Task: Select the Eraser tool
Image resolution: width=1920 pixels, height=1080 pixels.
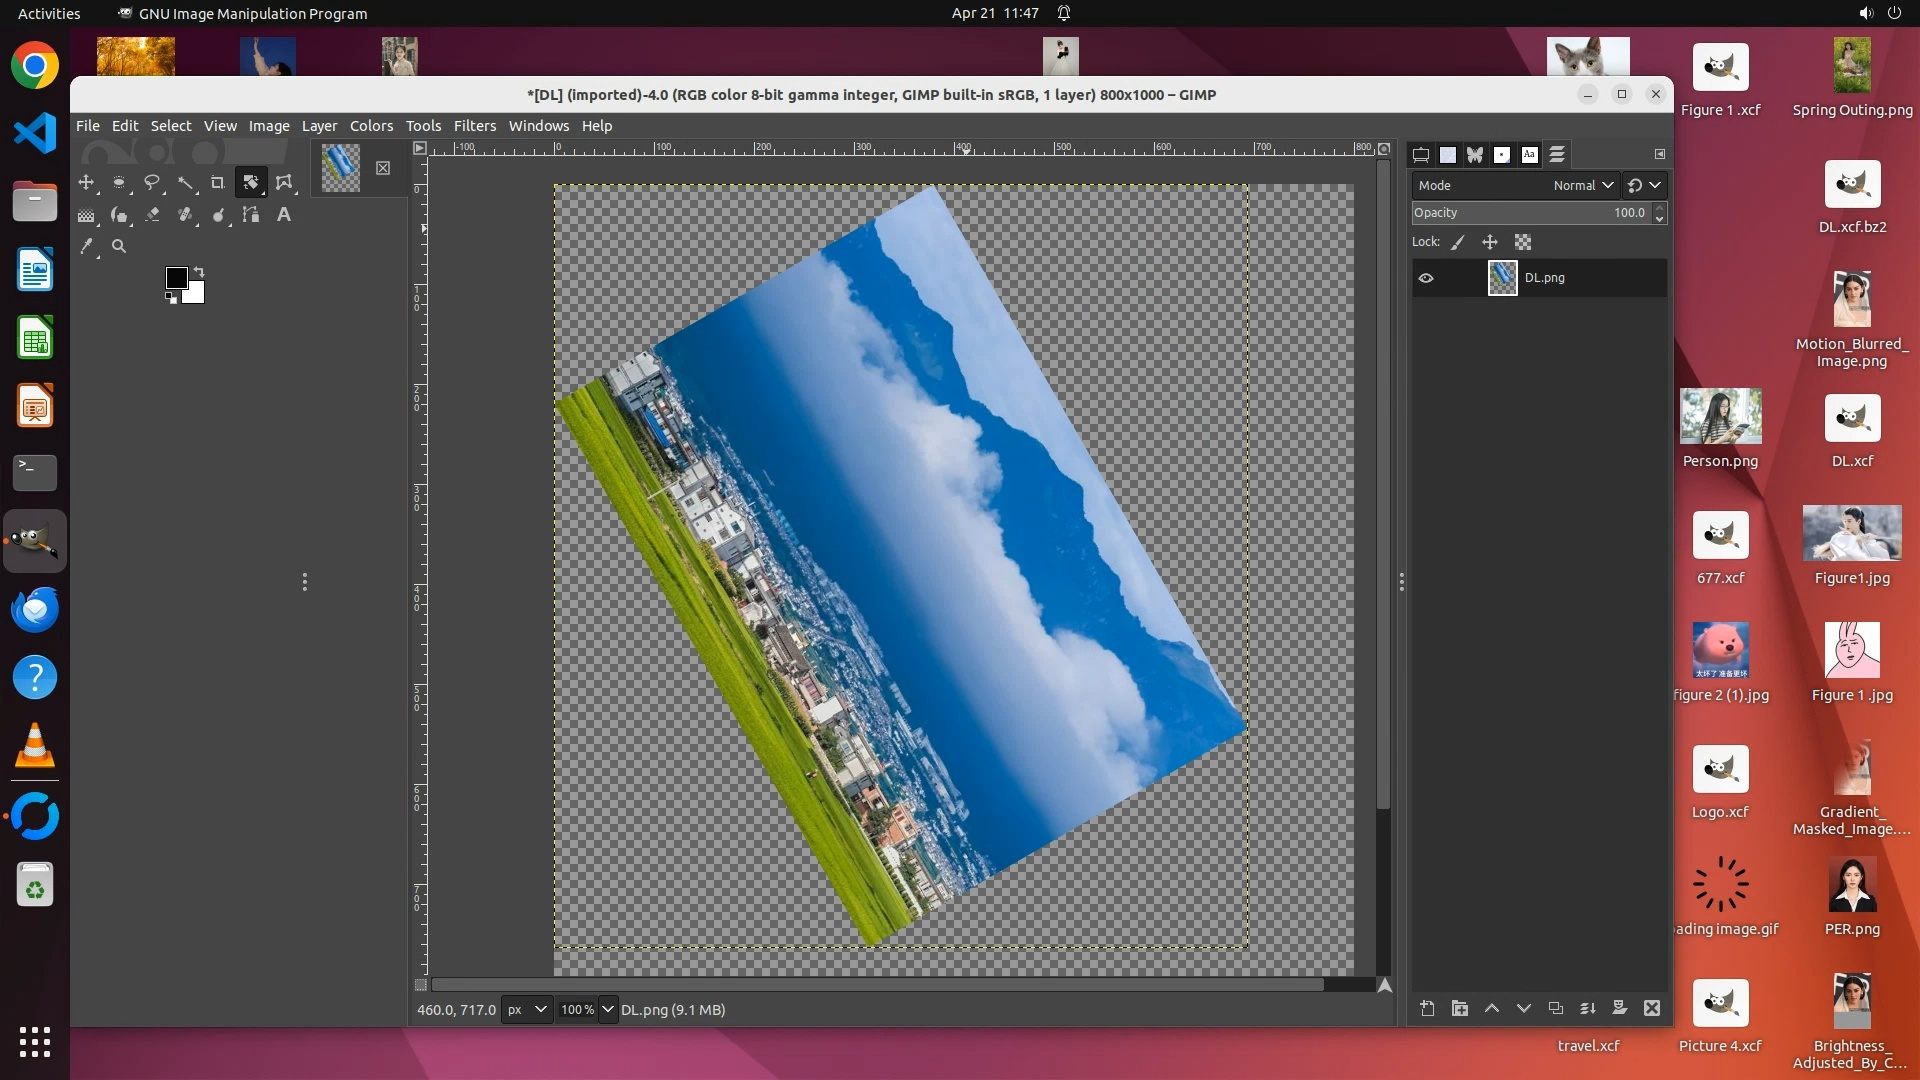Action: (x=152, y=215)
